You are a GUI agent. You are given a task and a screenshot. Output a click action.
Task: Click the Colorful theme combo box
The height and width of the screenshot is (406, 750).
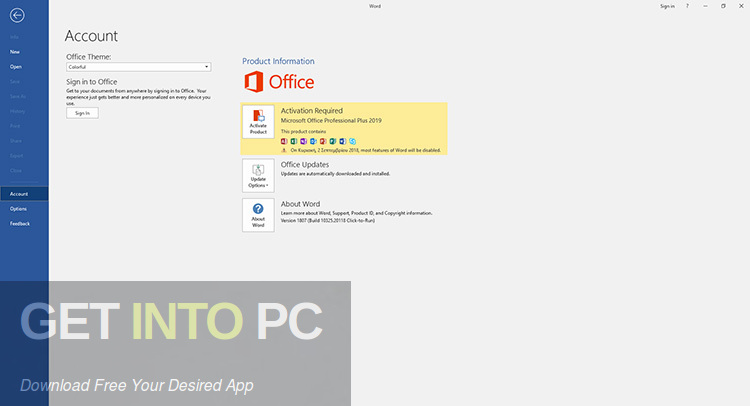pyautogui.click(x=139, y=67)
